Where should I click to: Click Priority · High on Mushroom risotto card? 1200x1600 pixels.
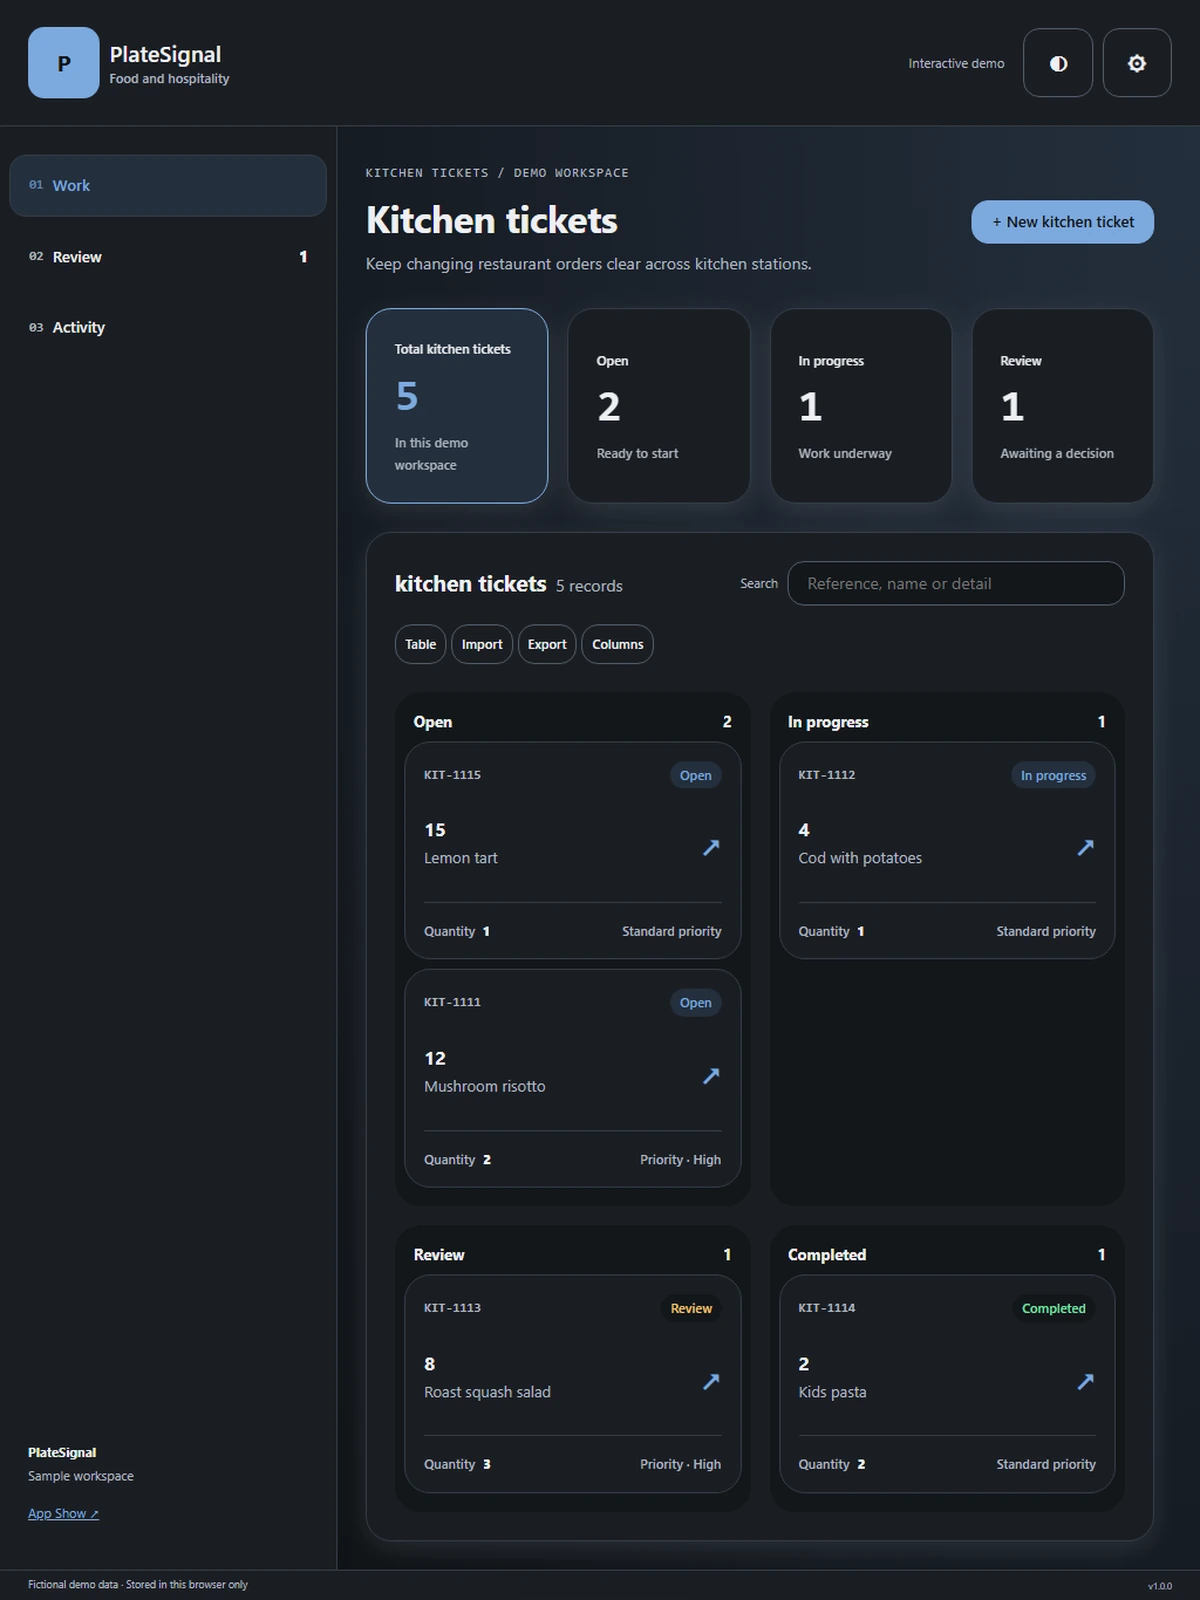click(680, 1160)
